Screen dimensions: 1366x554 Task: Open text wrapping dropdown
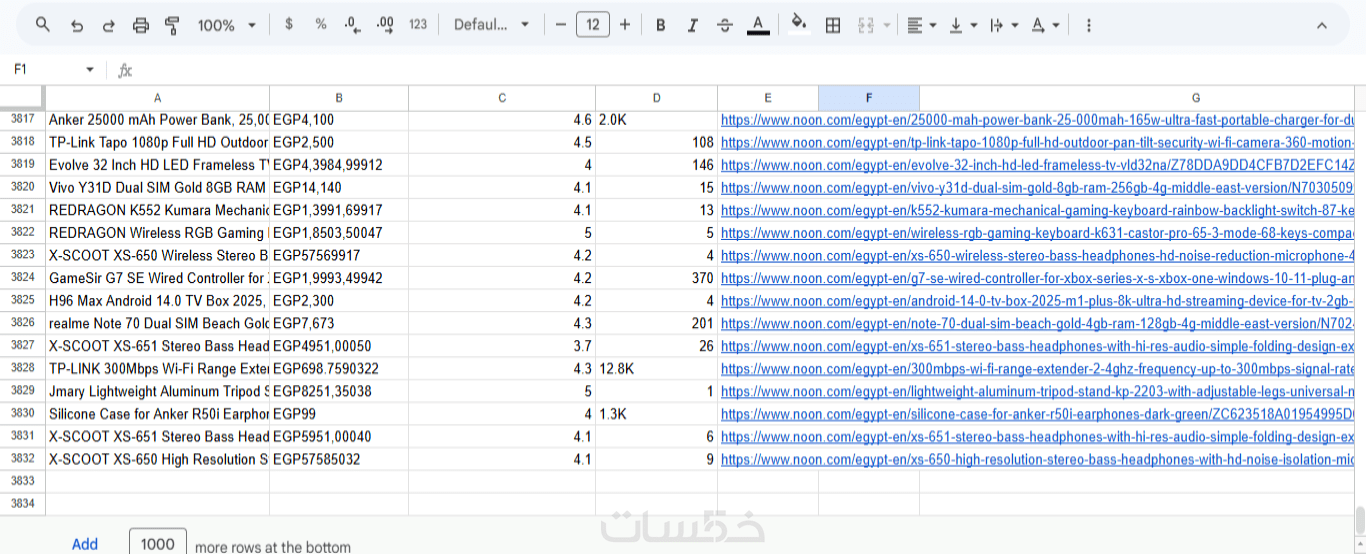point(1003,25)
